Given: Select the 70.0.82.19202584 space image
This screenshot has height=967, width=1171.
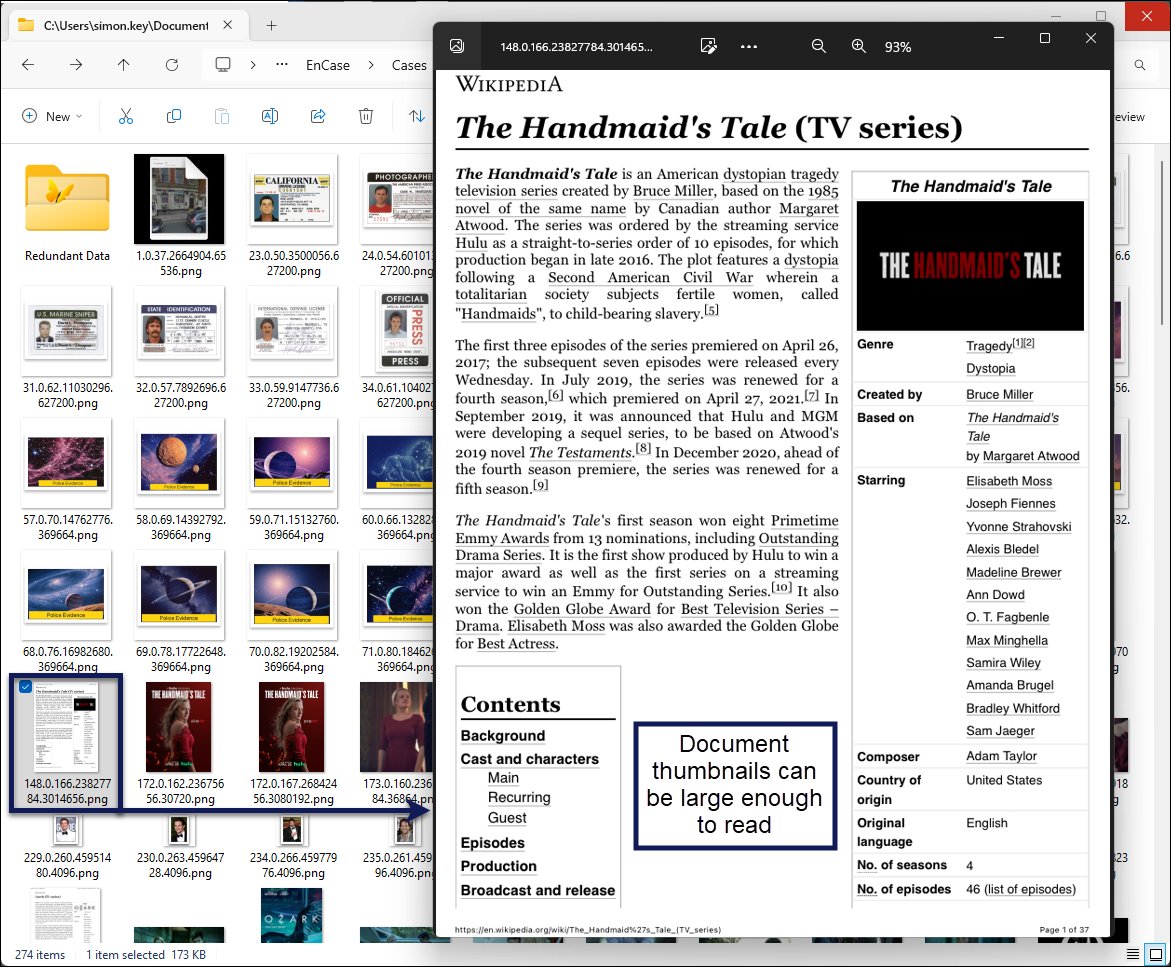Looking at the screenshot, I should coord(292,594).
